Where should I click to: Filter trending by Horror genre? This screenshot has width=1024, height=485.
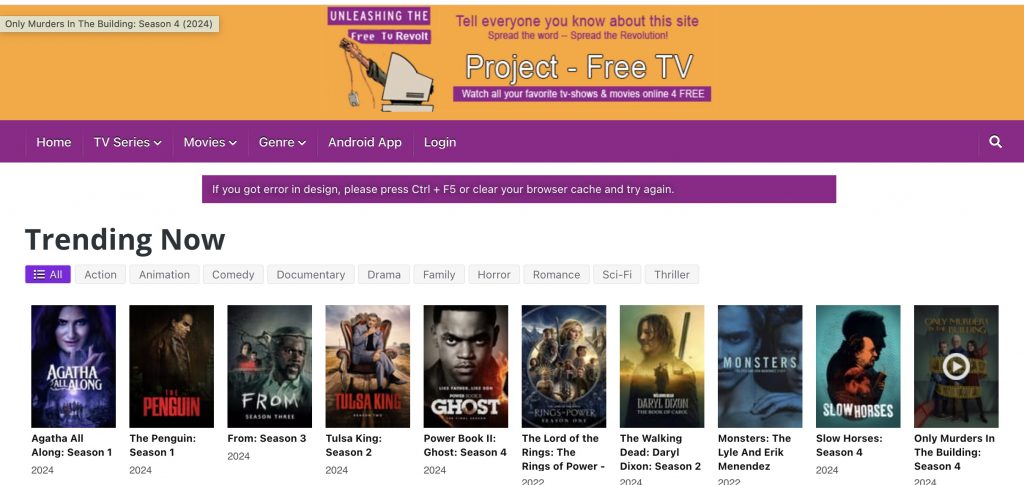pyautogui.click(x=494, y=274)
